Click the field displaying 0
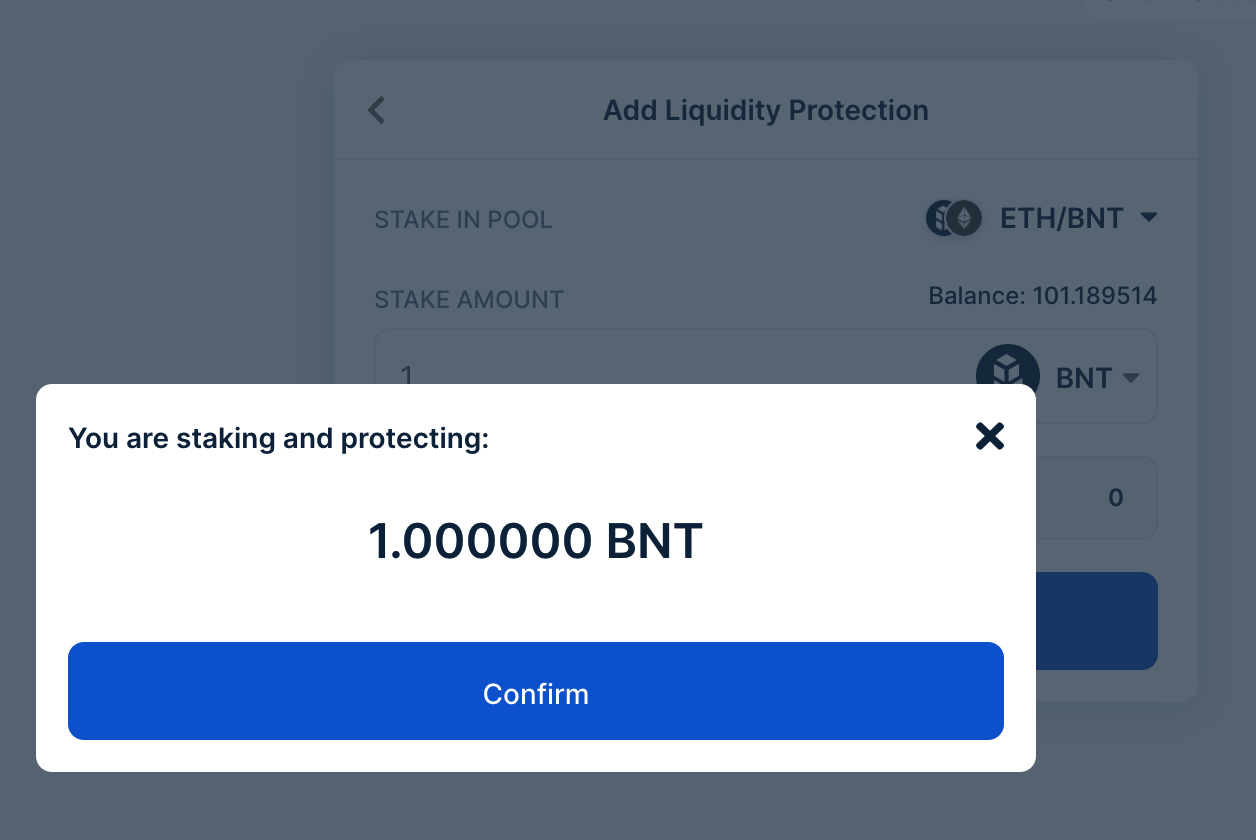The image size is (1256, 840). [1115, 498]
